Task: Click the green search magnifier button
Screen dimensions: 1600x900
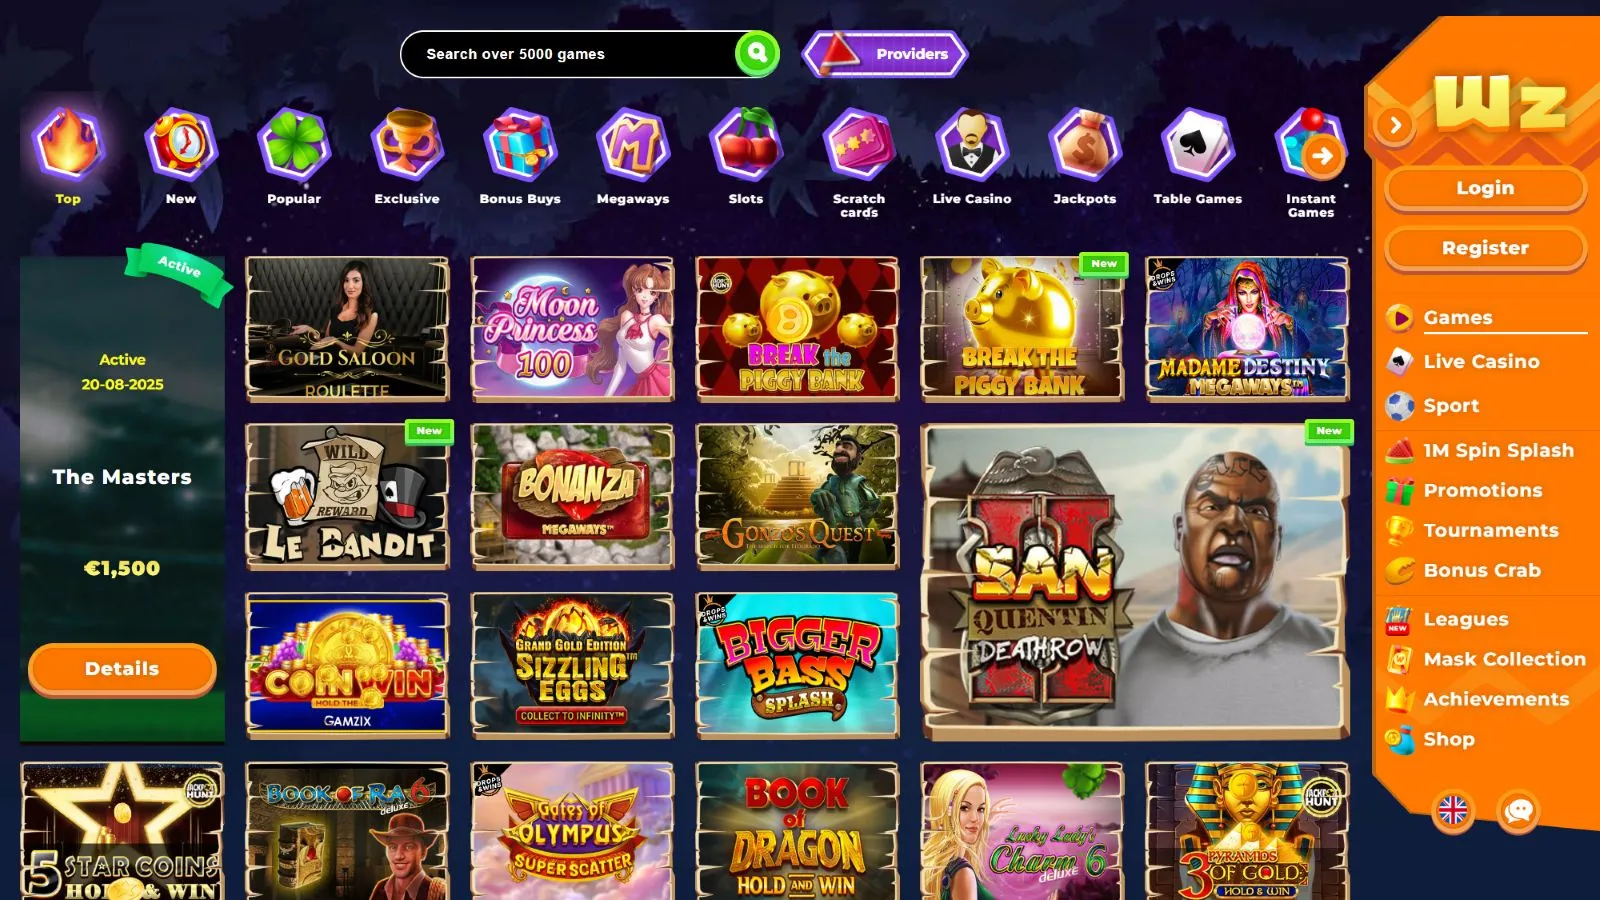Action: tap(757, 53)
